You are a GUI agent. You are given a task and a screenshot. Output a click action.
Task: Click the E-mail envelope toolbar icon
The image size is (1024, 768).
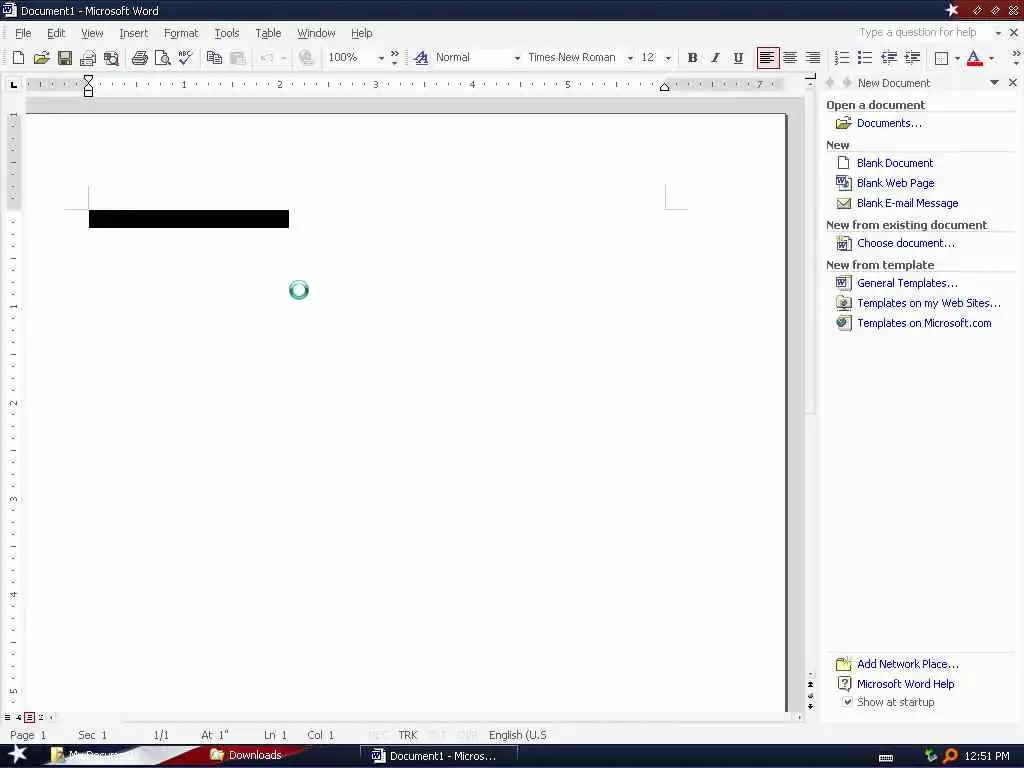click(88, 58)
